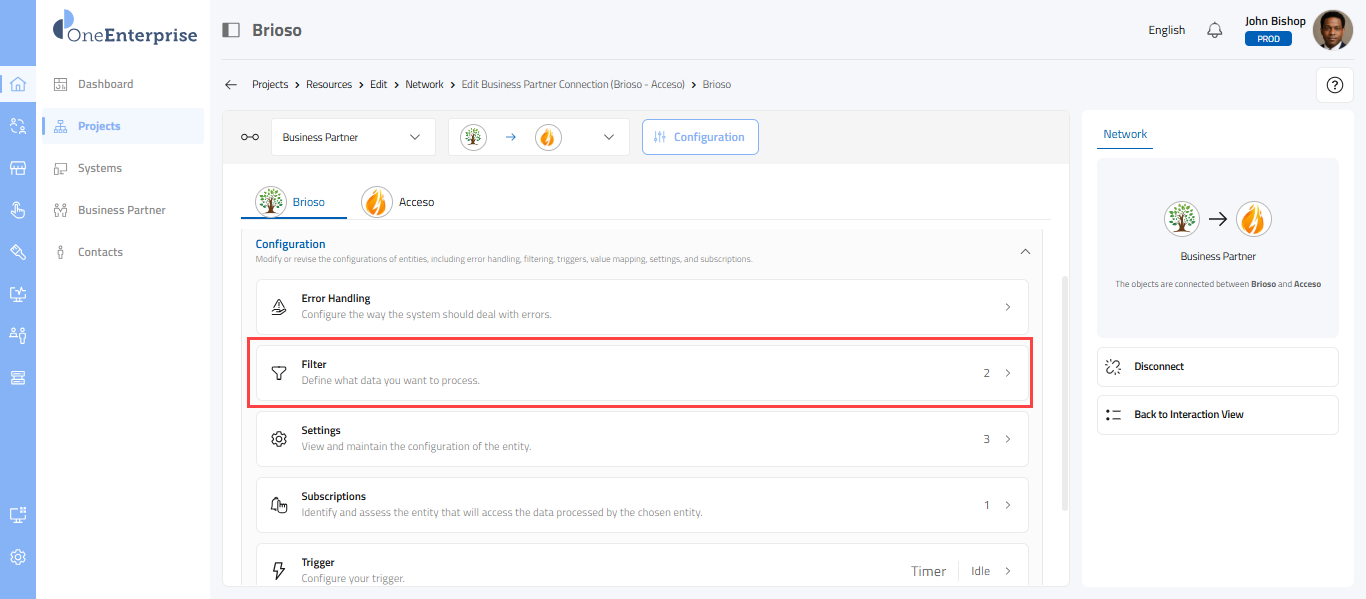The width and height of the screenshot is (1366, 599).
Task: Go to Dashboard in the side menu
Action: (105, 84)
